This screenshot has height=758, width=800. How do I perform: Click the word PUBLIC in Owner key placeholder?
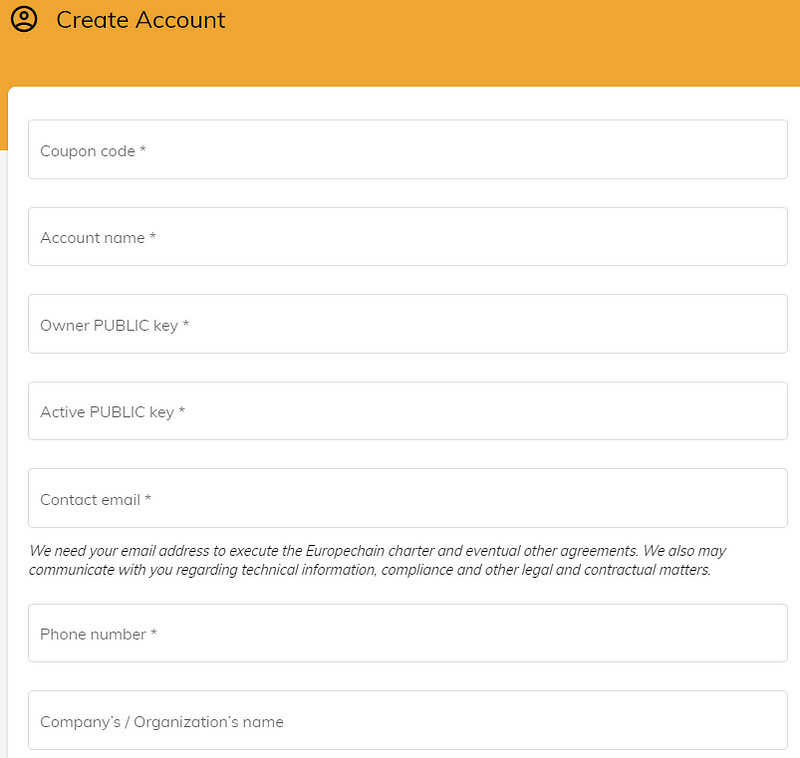121,325
